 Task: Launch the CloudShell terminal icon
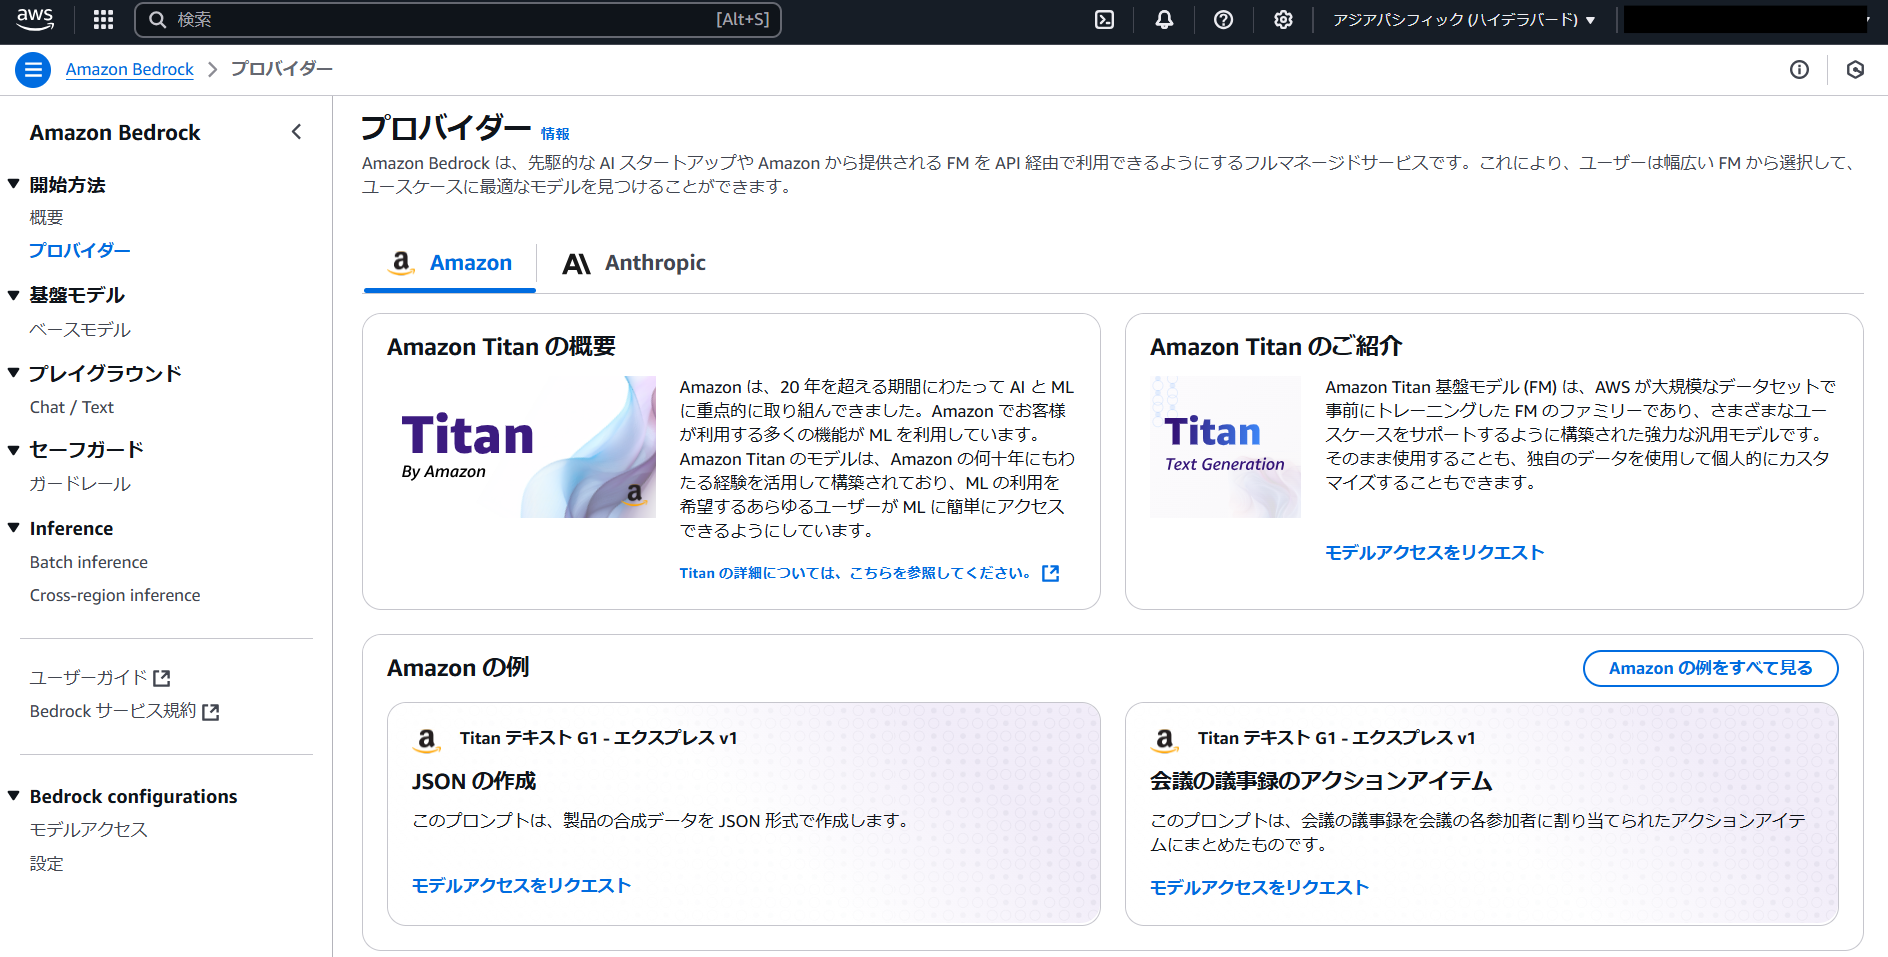pos(1104,19)
